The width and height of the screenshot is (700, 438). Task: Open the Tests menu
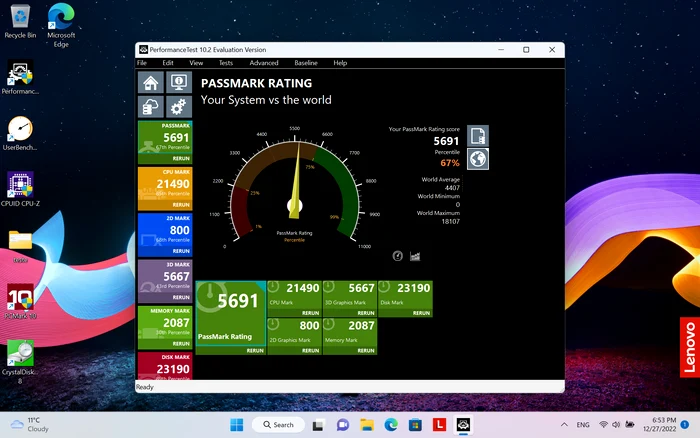click(226, 63)
